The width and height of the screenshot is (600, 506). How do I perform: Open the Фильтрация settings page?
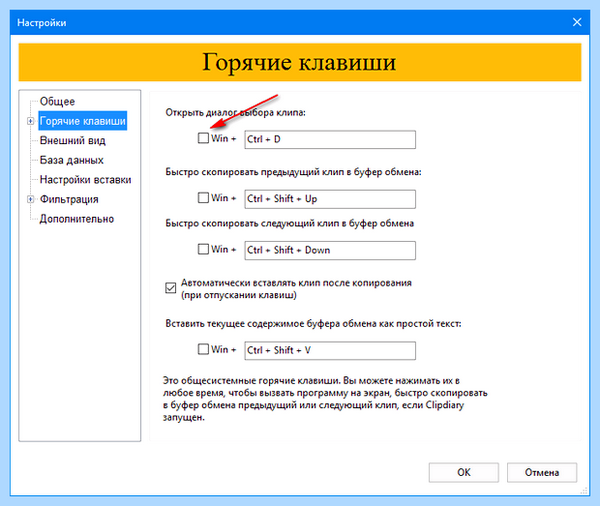pos(69,199)
